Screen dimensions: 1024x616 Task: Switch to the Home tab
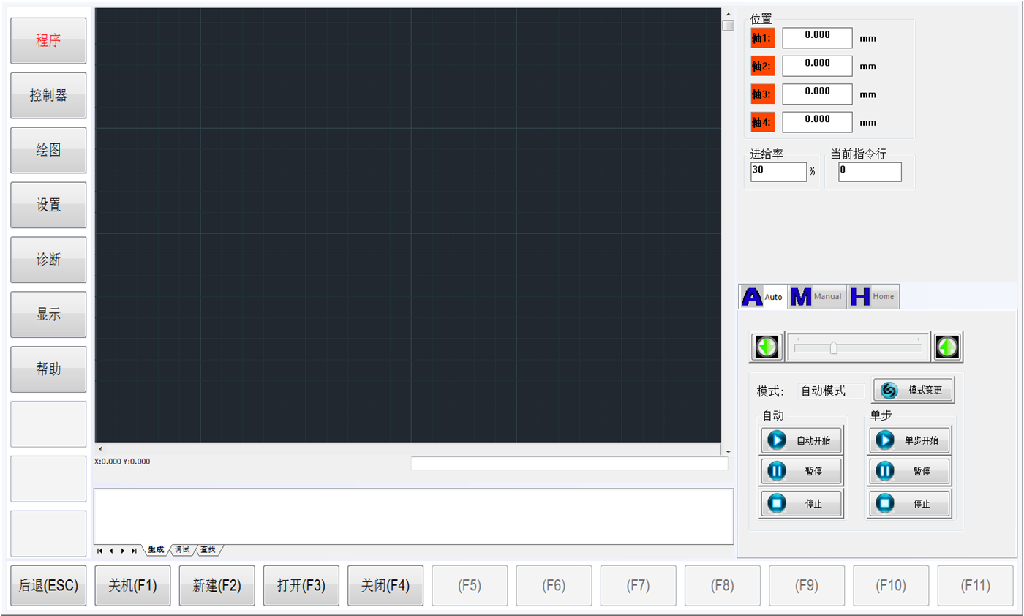(x=873, y=297)
